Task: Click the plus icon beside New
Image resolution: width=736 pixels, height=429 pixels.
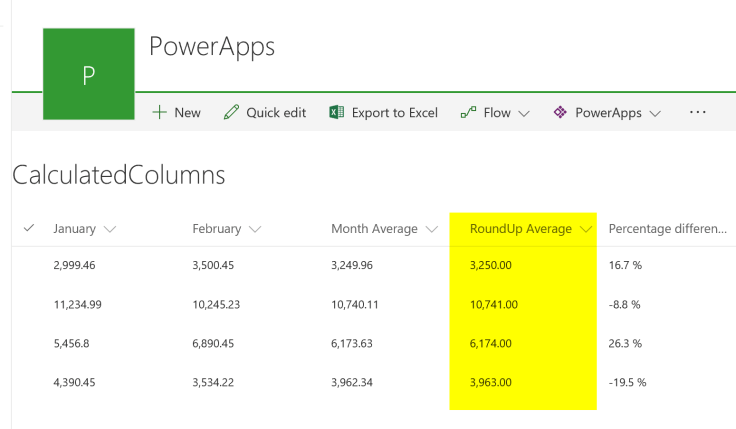Action: (x=159, y=113)
